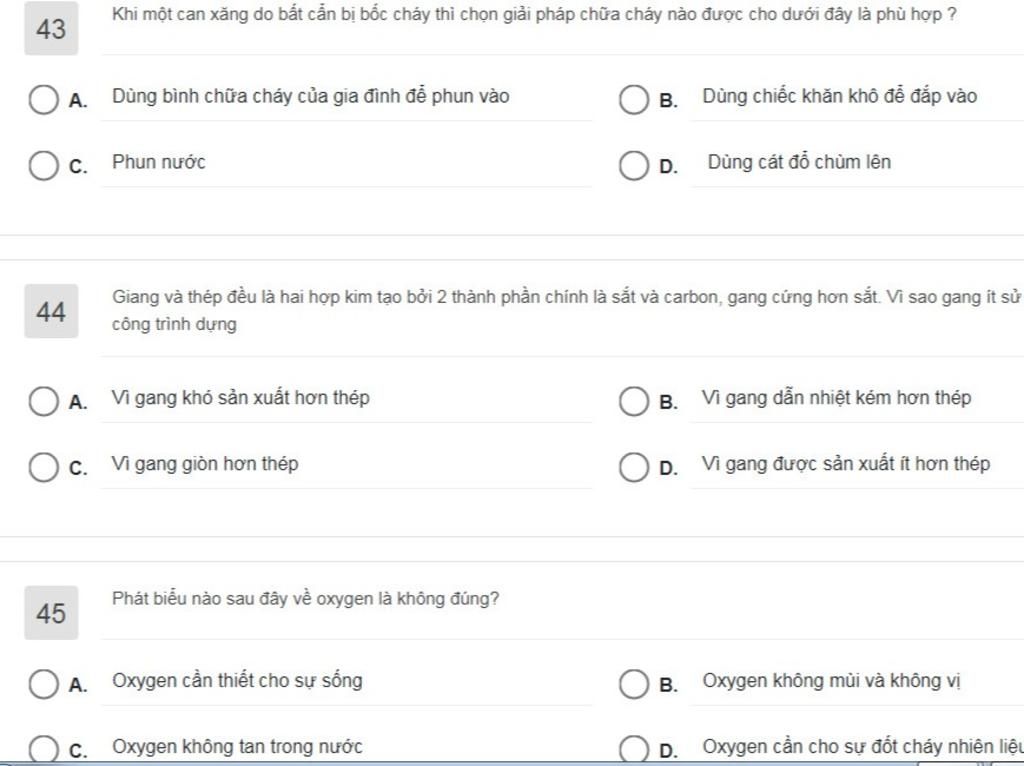
Task: Pick radio button D in question 43
Action: 634,165
